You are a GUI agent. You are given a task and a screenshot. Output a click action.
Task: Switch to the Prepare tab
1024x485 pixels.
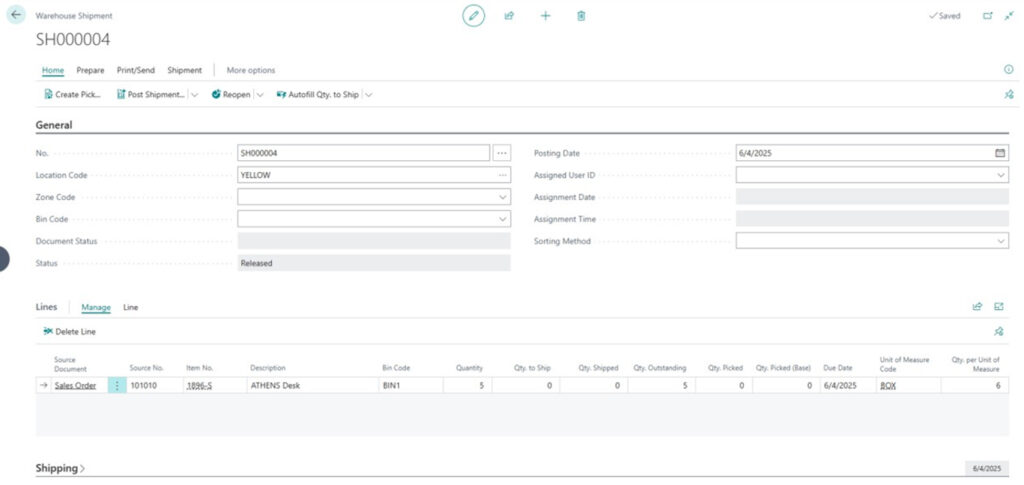pos(90,70)
